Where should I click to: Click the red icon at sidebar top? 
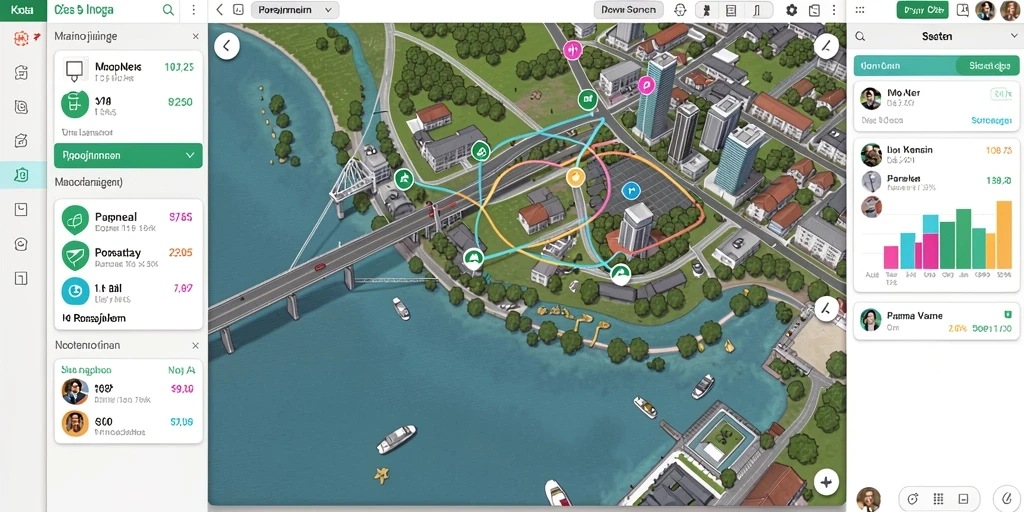pos(22,39)
